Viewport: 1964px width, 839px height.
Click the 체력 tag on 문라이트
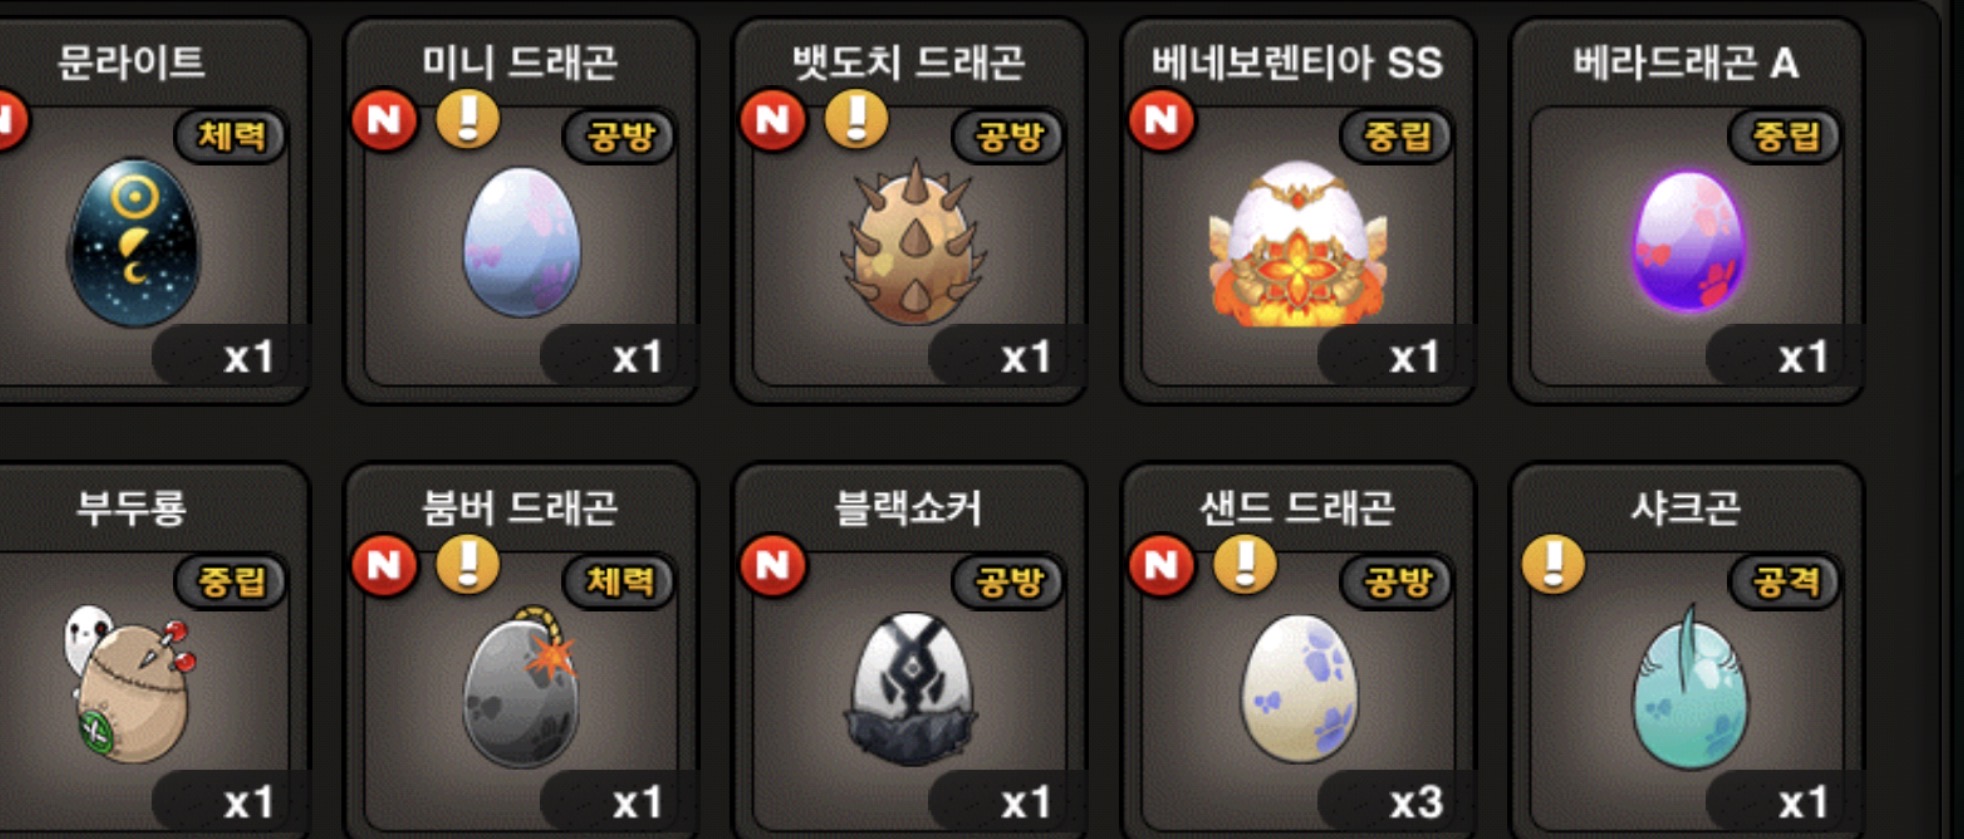231,136
